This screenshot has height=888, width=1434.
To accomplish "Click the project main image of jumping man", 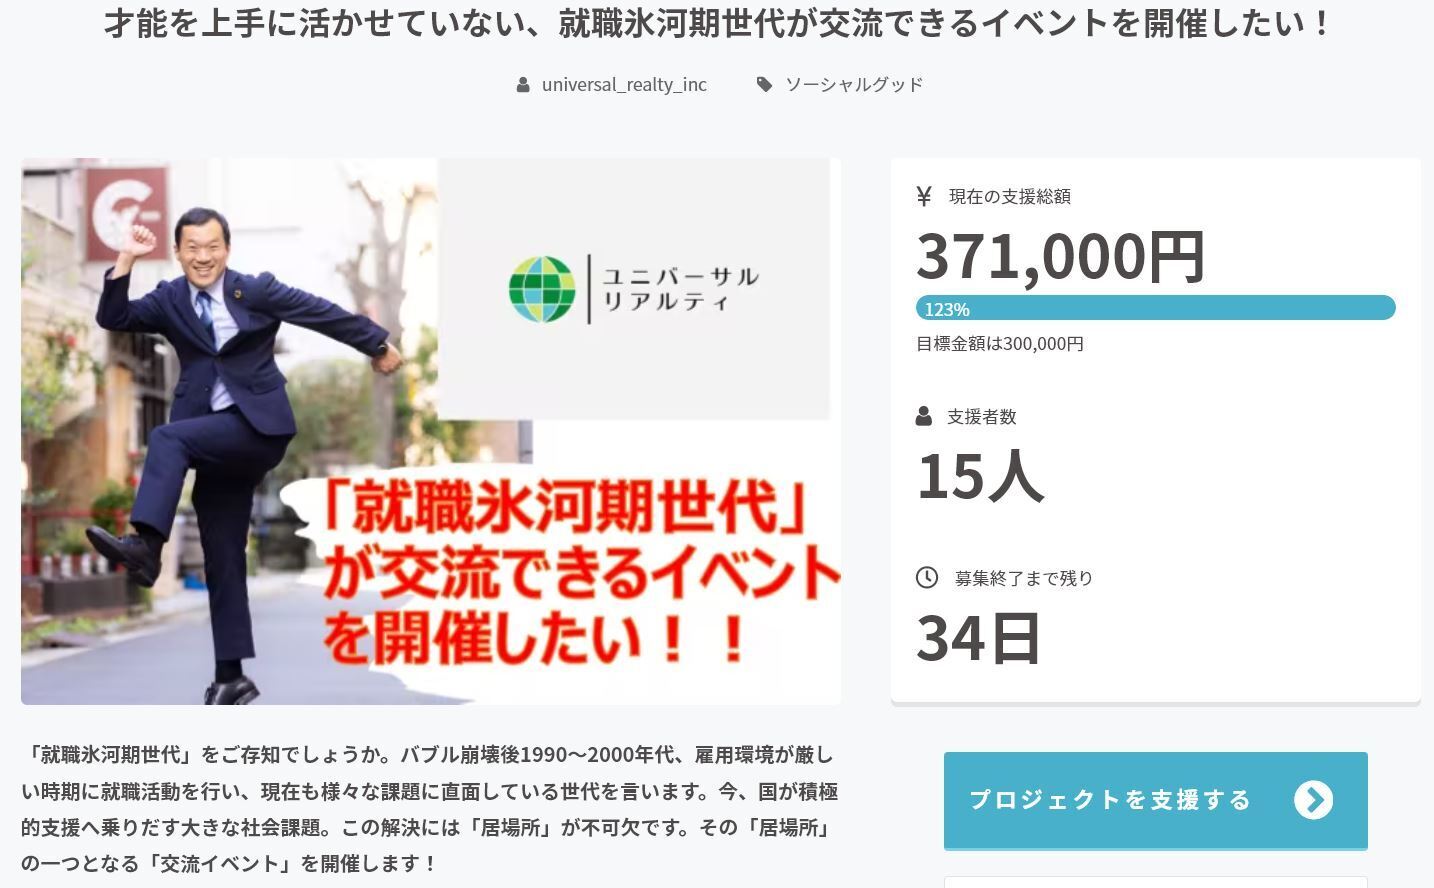I will click(x=431, y=431).
